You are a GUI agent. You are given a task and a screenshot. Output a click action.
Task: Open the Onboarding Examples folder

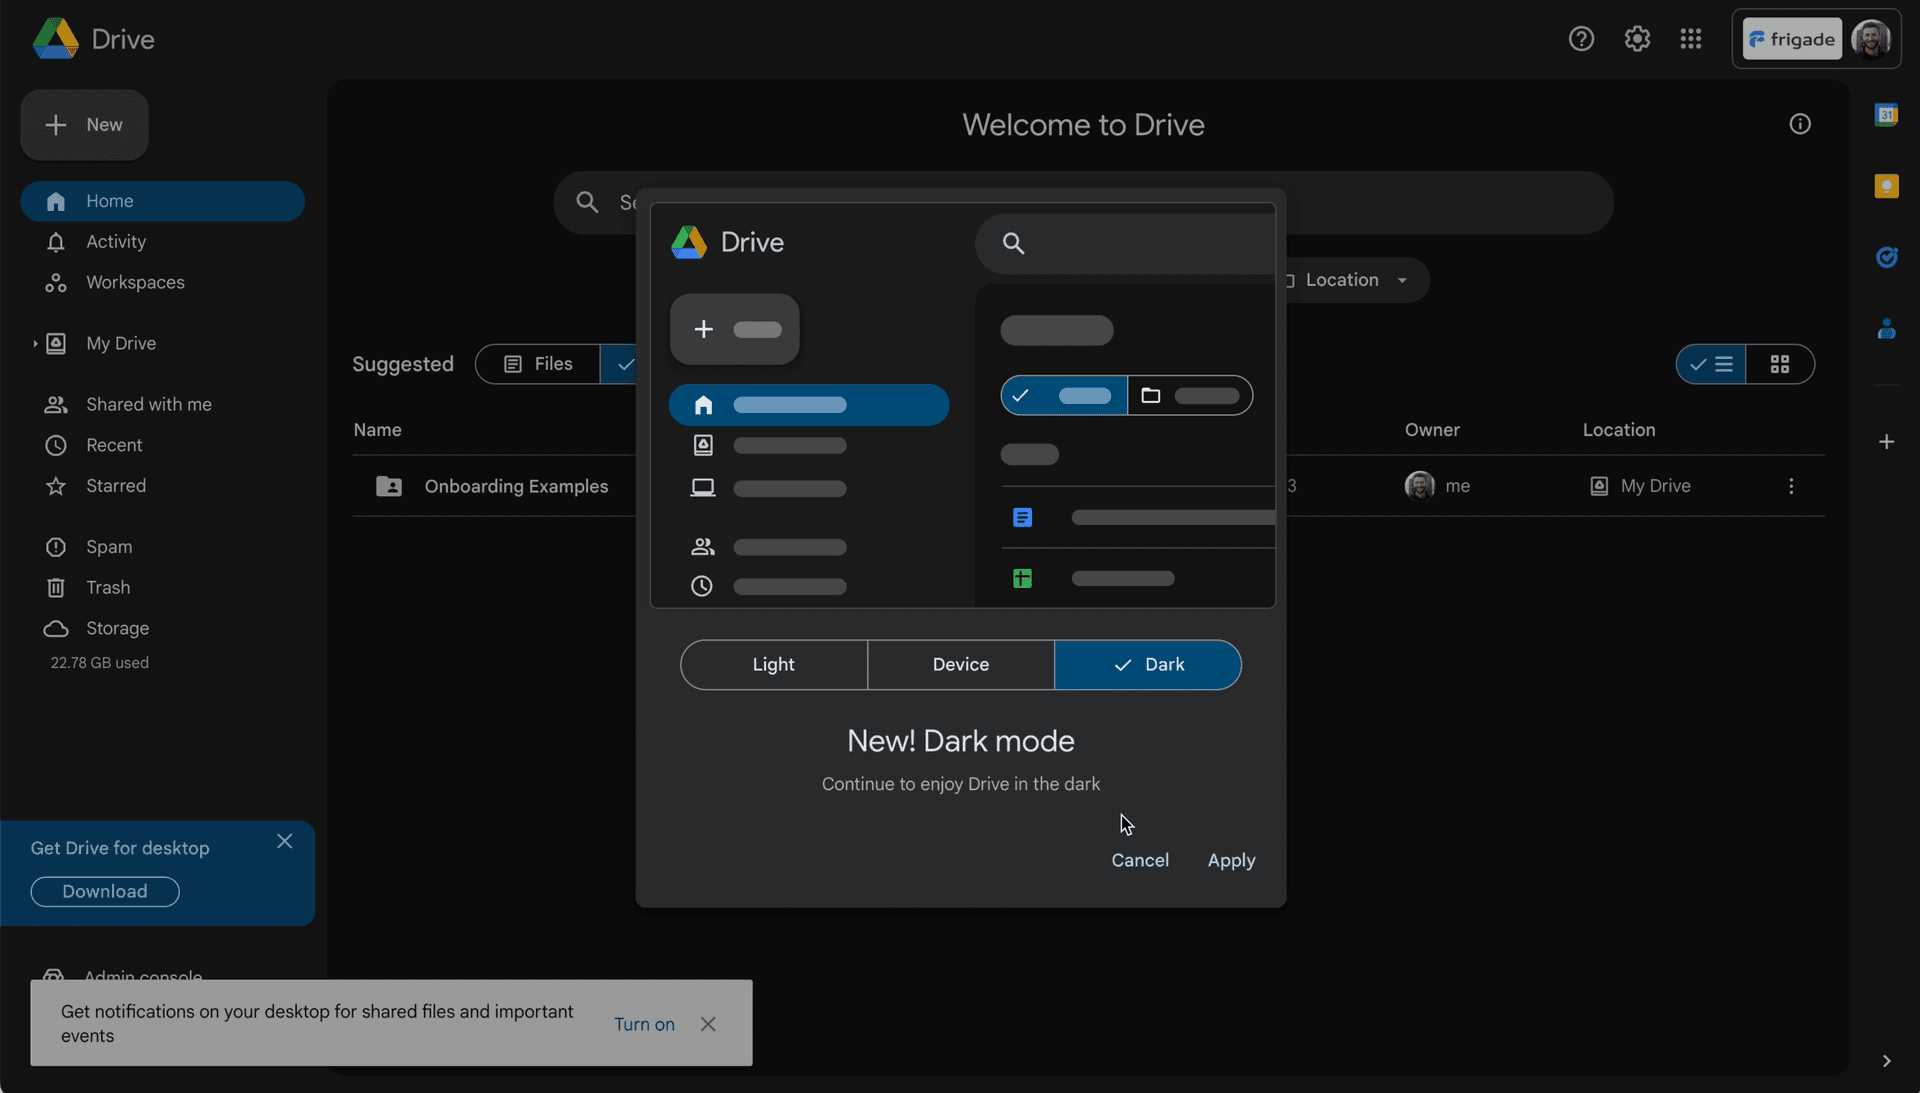coord(516,487)
